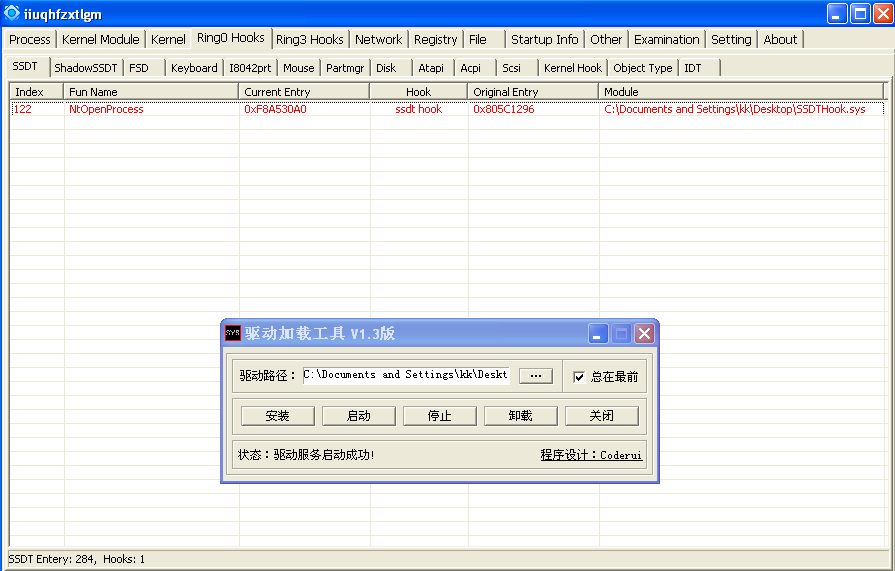Sort by Current Entry column header

coord(304,92)
